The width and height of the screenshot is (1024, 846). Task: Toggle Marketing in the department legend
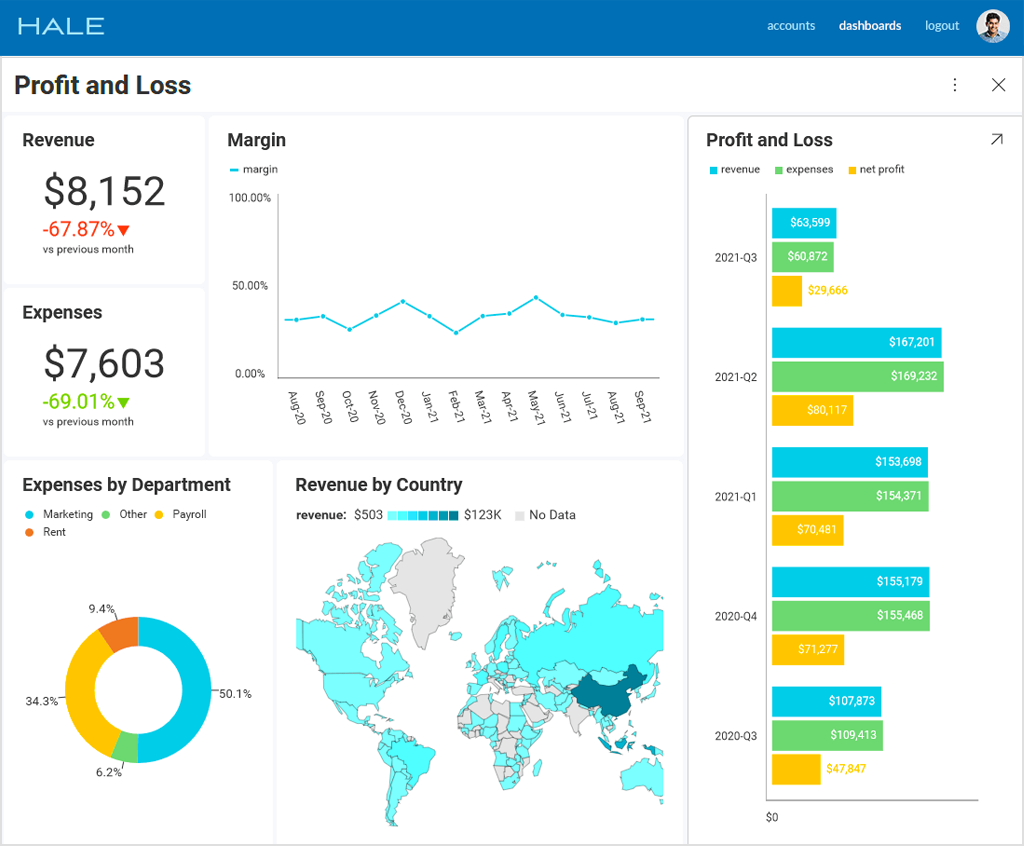[60, 514]
